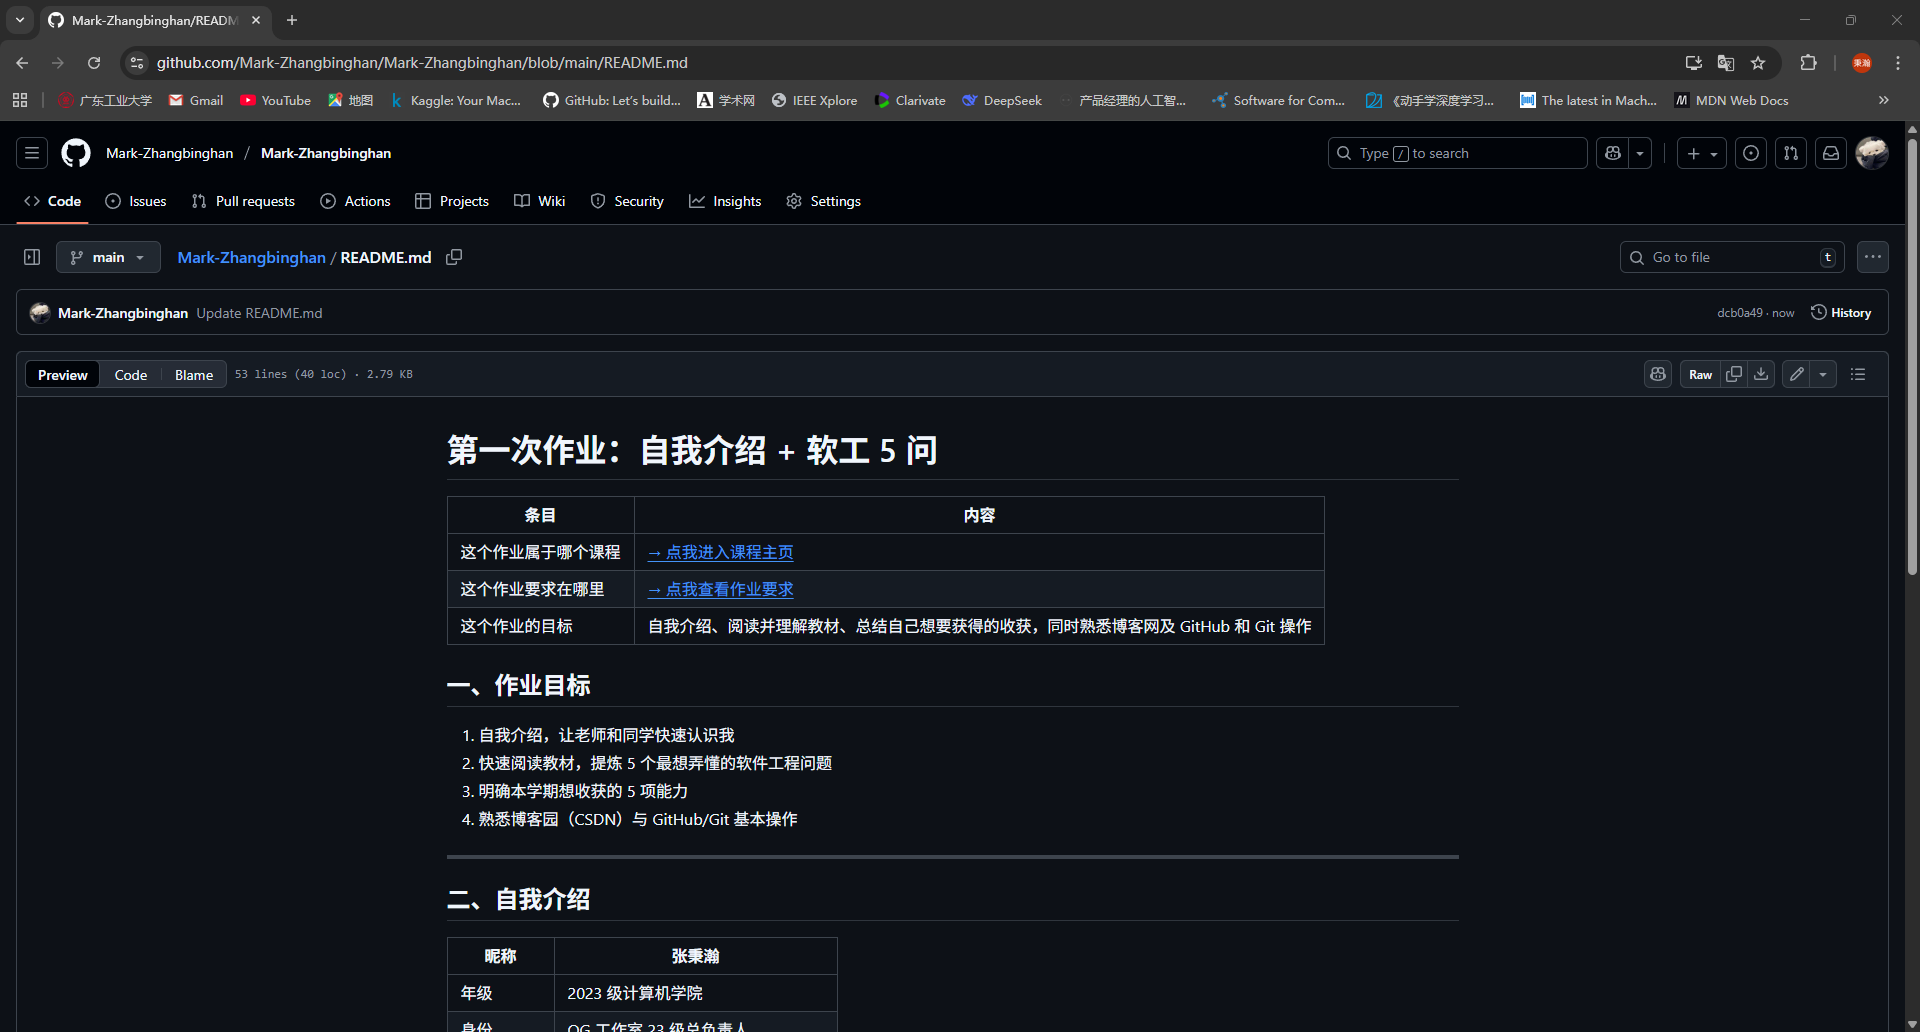Open the 点我进入课程主页 link
1920x1032 pixels.
pos(720,551)
